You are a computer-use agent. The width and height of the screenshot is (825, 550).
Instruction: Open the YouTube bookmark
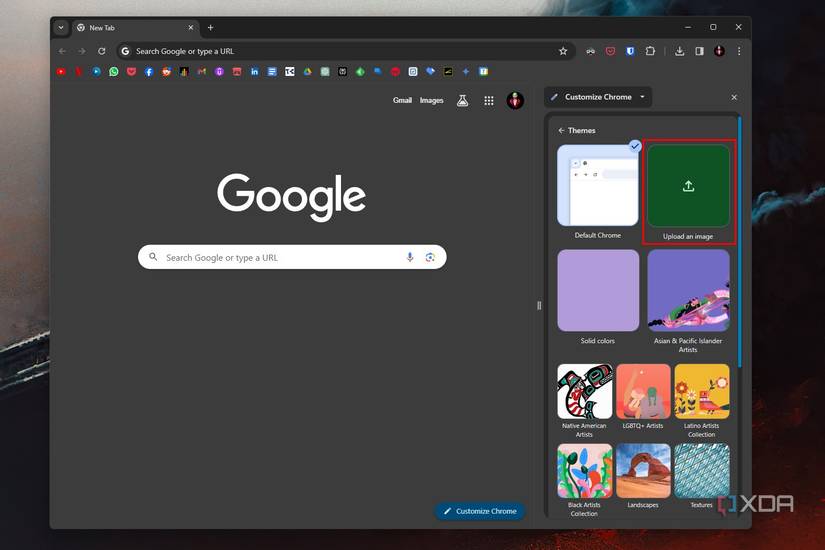[61, 72]
